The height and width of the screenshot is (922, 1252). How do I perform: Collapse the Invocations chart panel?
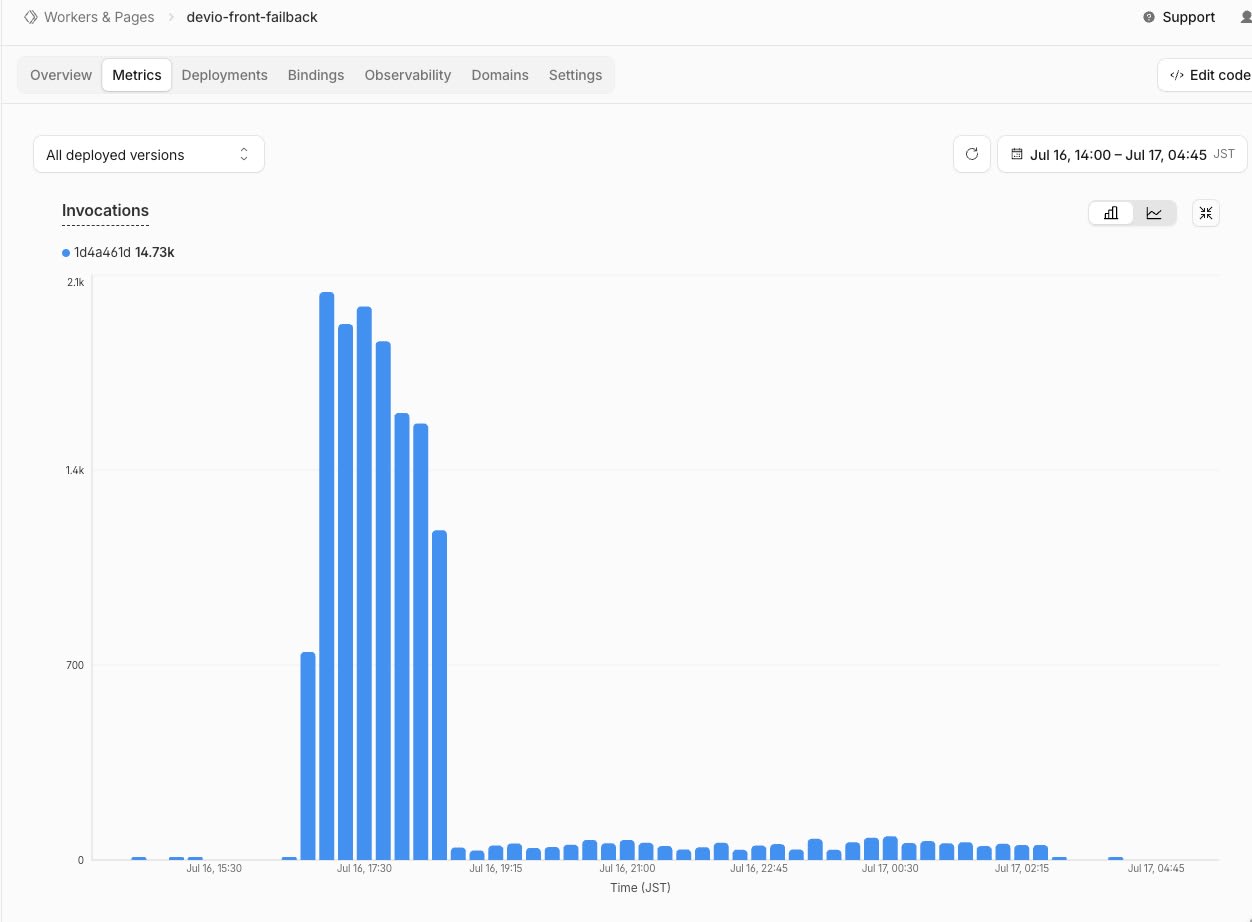coord(1206,213)
